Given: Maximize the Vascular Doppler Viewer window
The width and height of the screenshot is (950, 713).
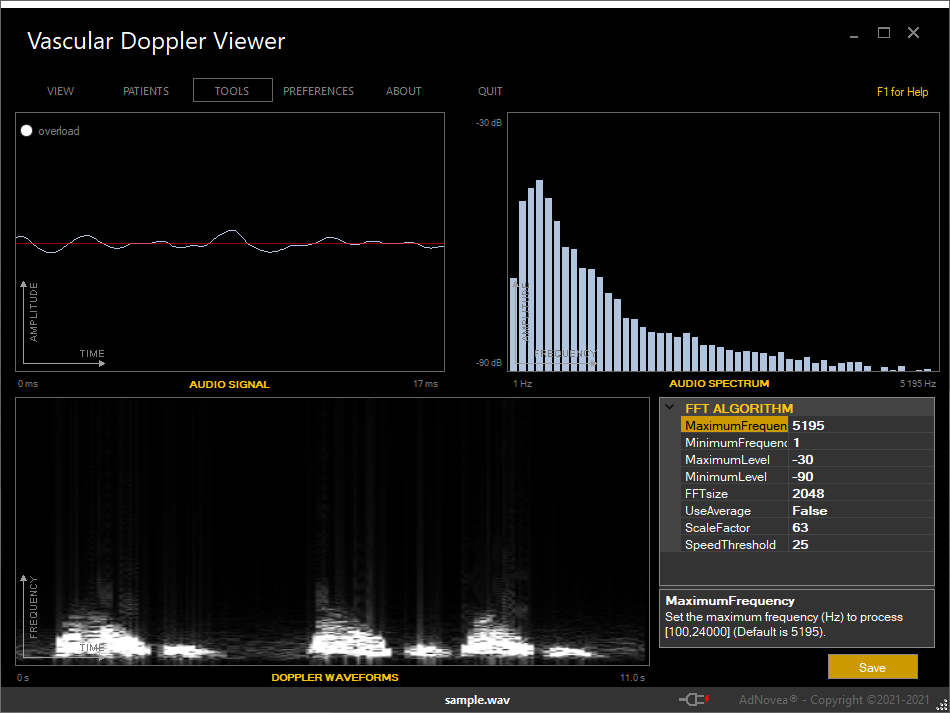Looking at the screenshot, I should [884, 33].
